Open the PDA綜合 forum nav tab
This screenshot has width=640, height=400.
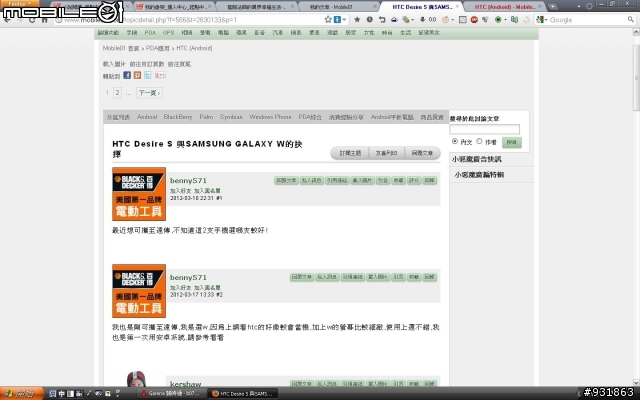point(310,117)
